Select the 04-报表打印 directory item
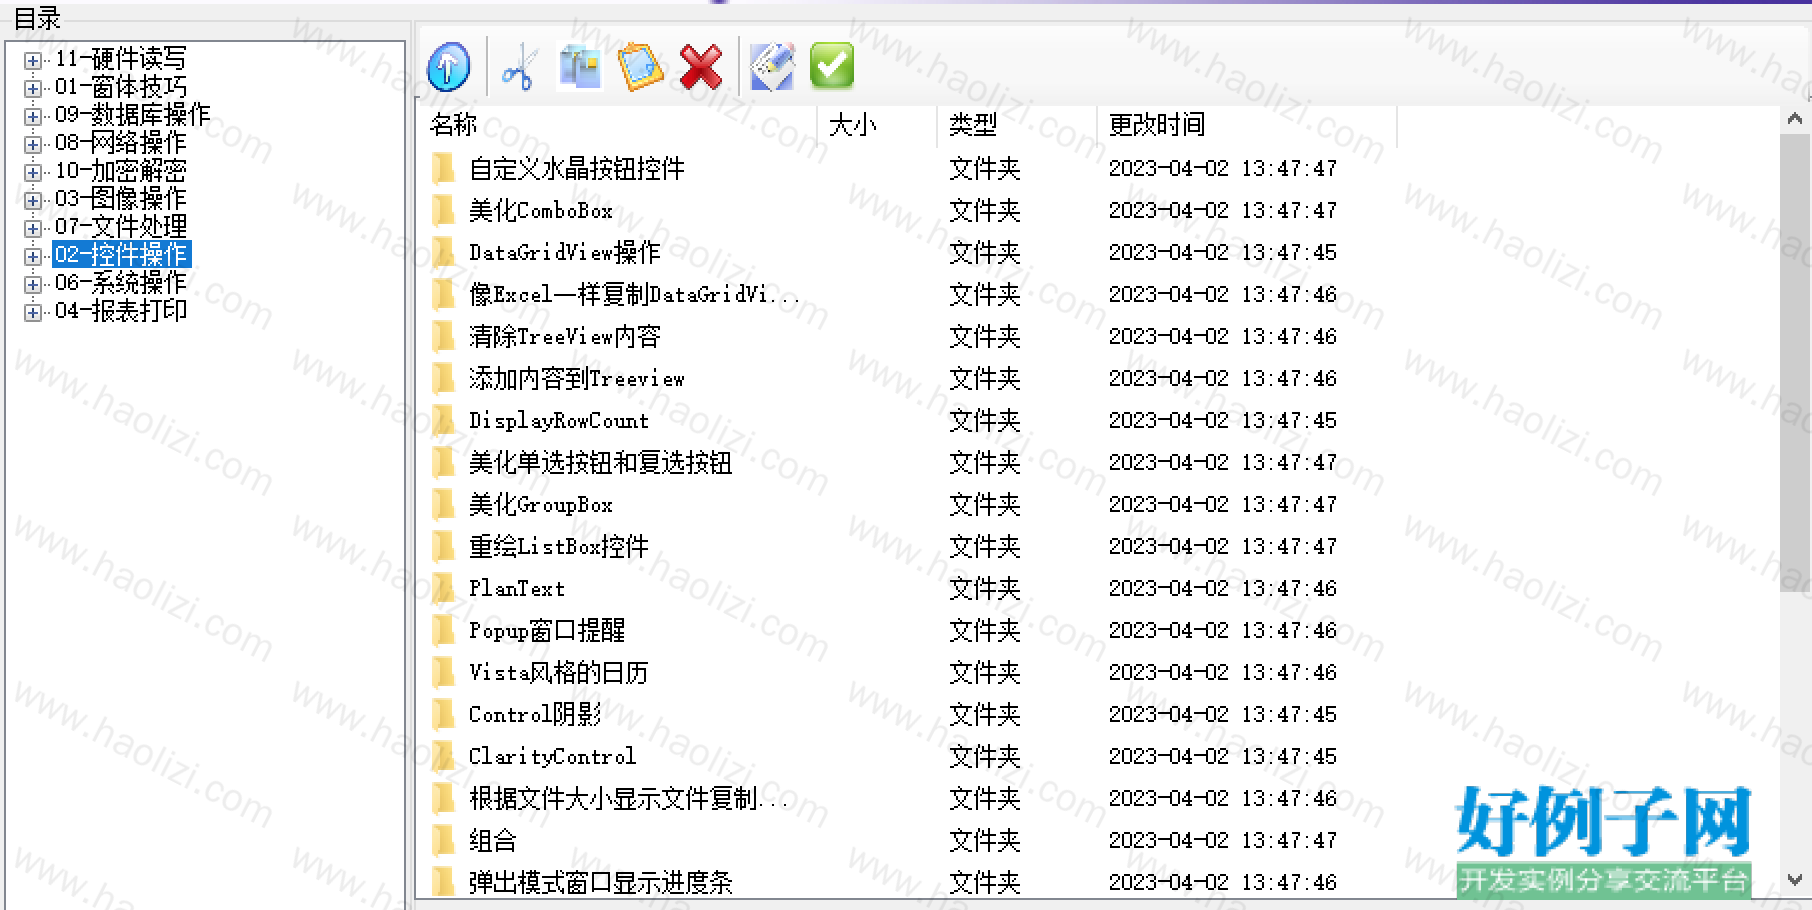1812x910 pixels. (121, 311)
